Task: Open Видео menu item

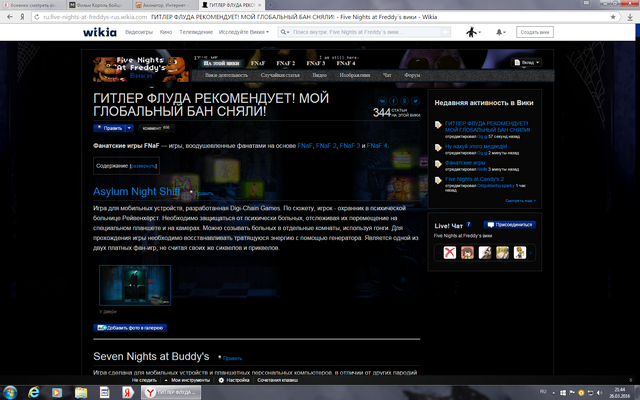Action: point(320,75)
